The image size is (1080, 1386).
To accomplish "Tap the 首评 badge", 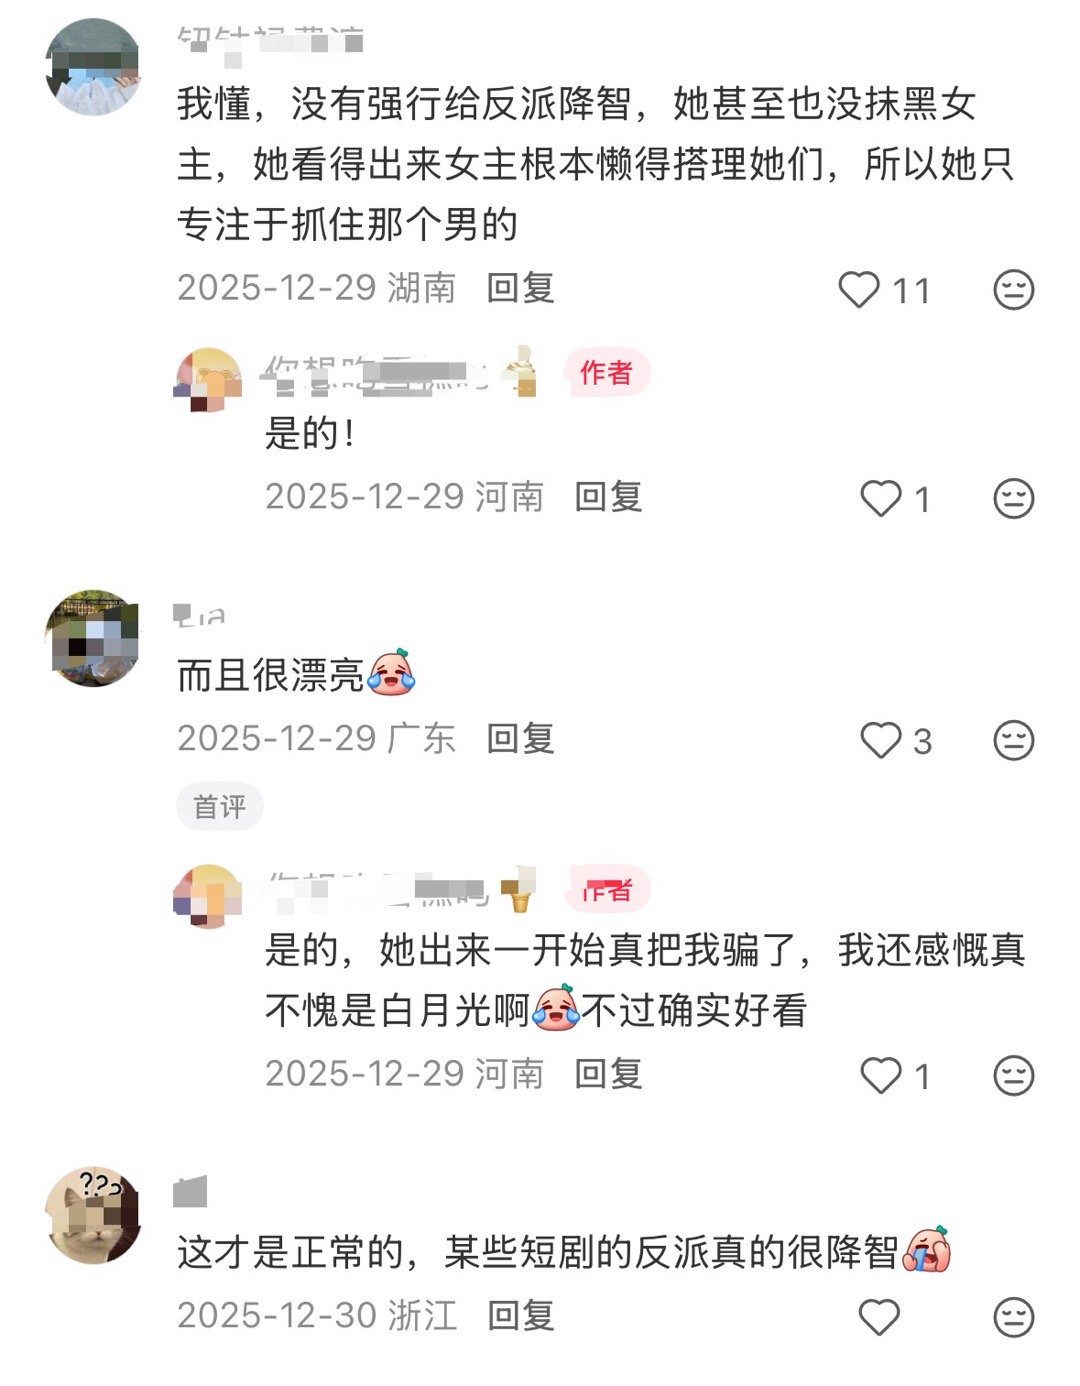I will [219, 806].
